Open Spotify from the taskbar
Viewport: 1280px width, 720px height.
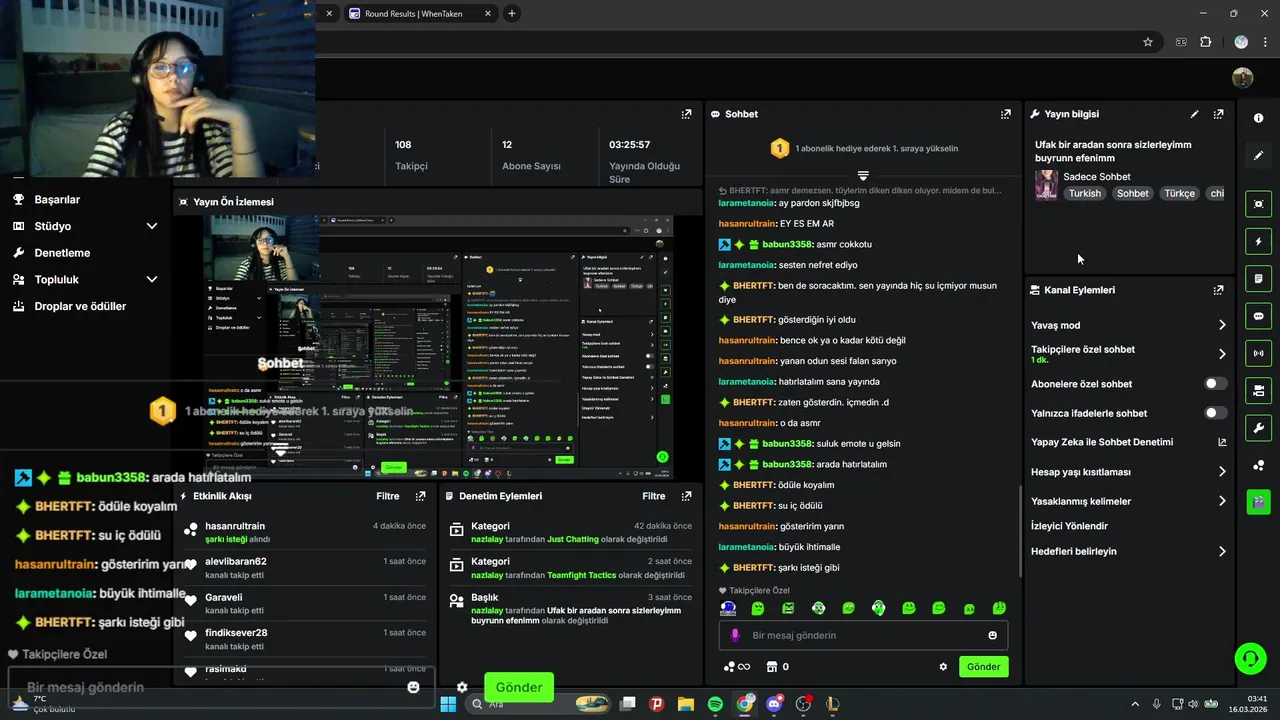pyautogui.click(x=715, y=704)
